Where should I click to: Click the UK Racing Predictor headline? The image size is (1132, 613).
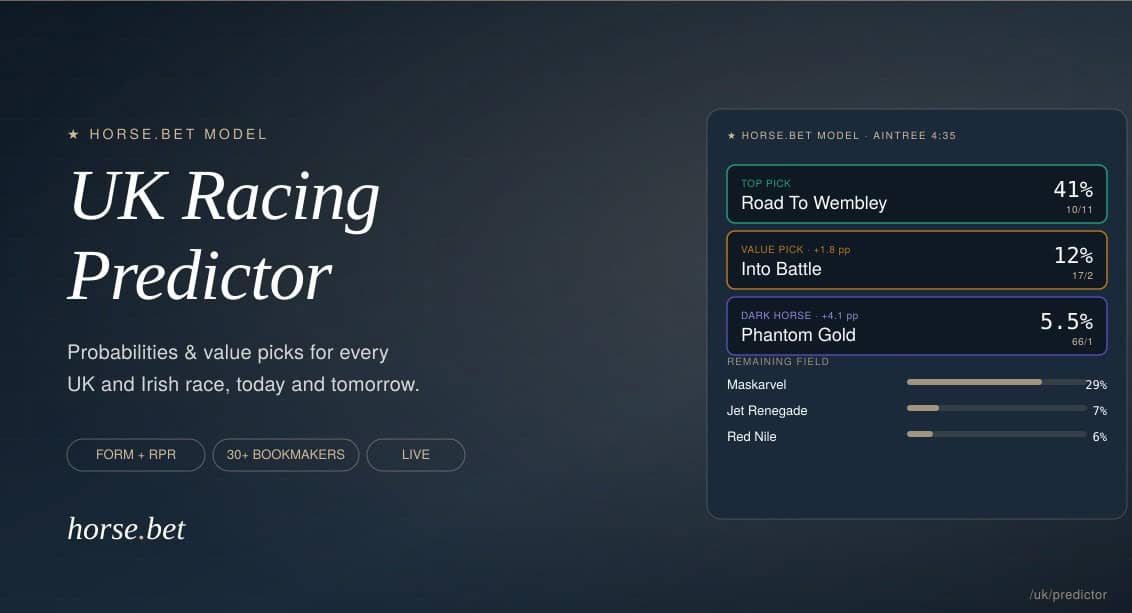tap(224, 235)
